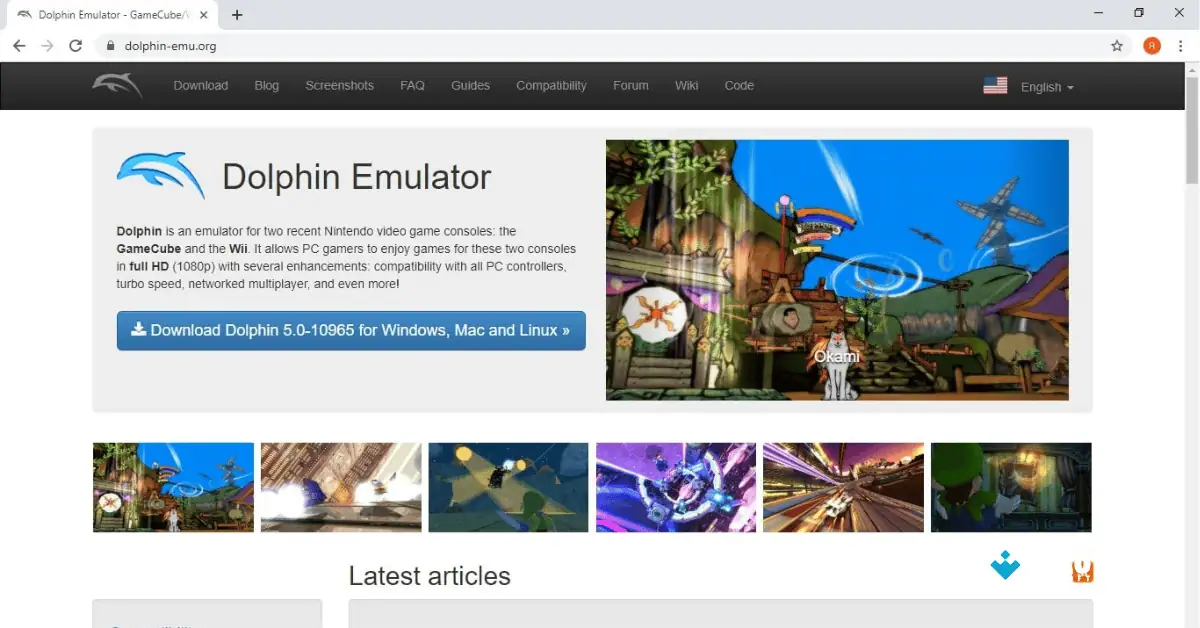Image resolution: width=1200 pixels, height=628 pixels.
Task: Click the back navigation arrow
Action: [18, 45]
